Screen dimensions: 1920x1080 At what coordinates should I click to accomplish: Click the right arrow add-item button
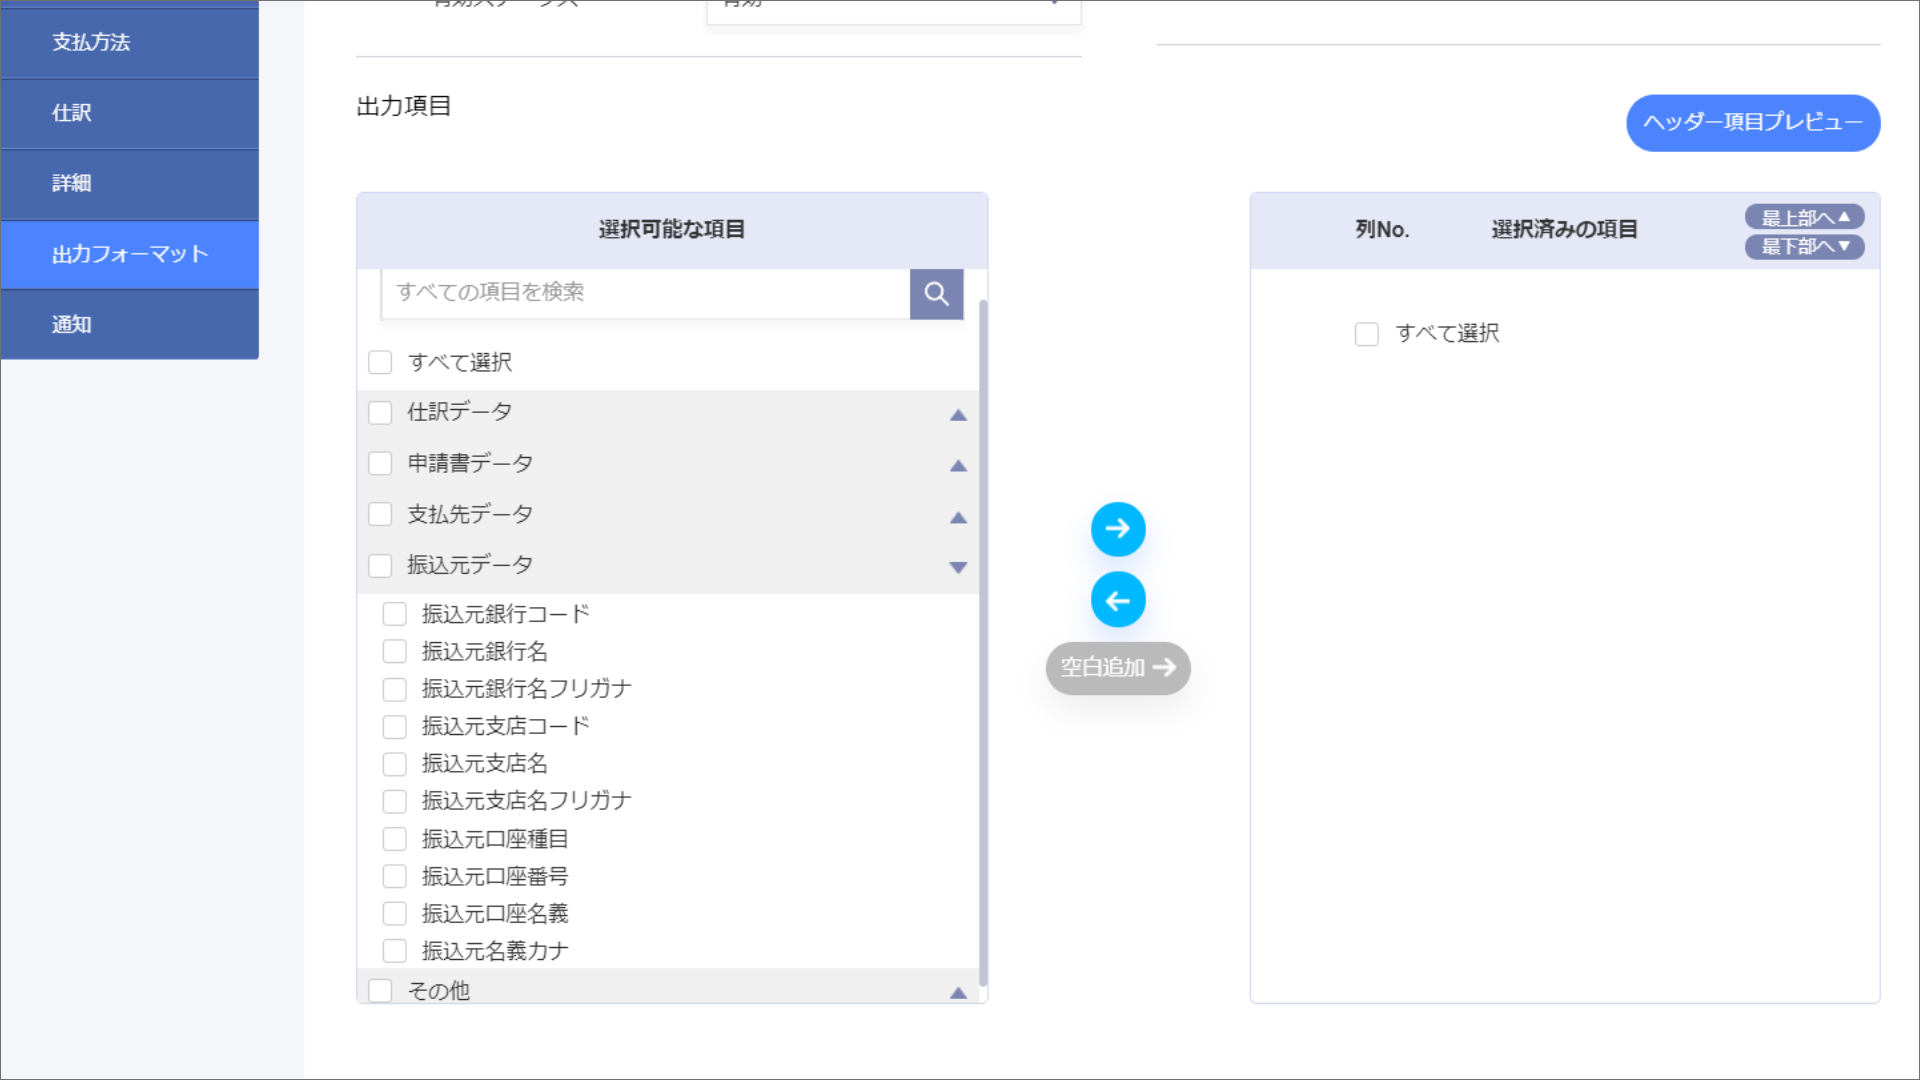pyautogui.click(x=1118, y=529)
